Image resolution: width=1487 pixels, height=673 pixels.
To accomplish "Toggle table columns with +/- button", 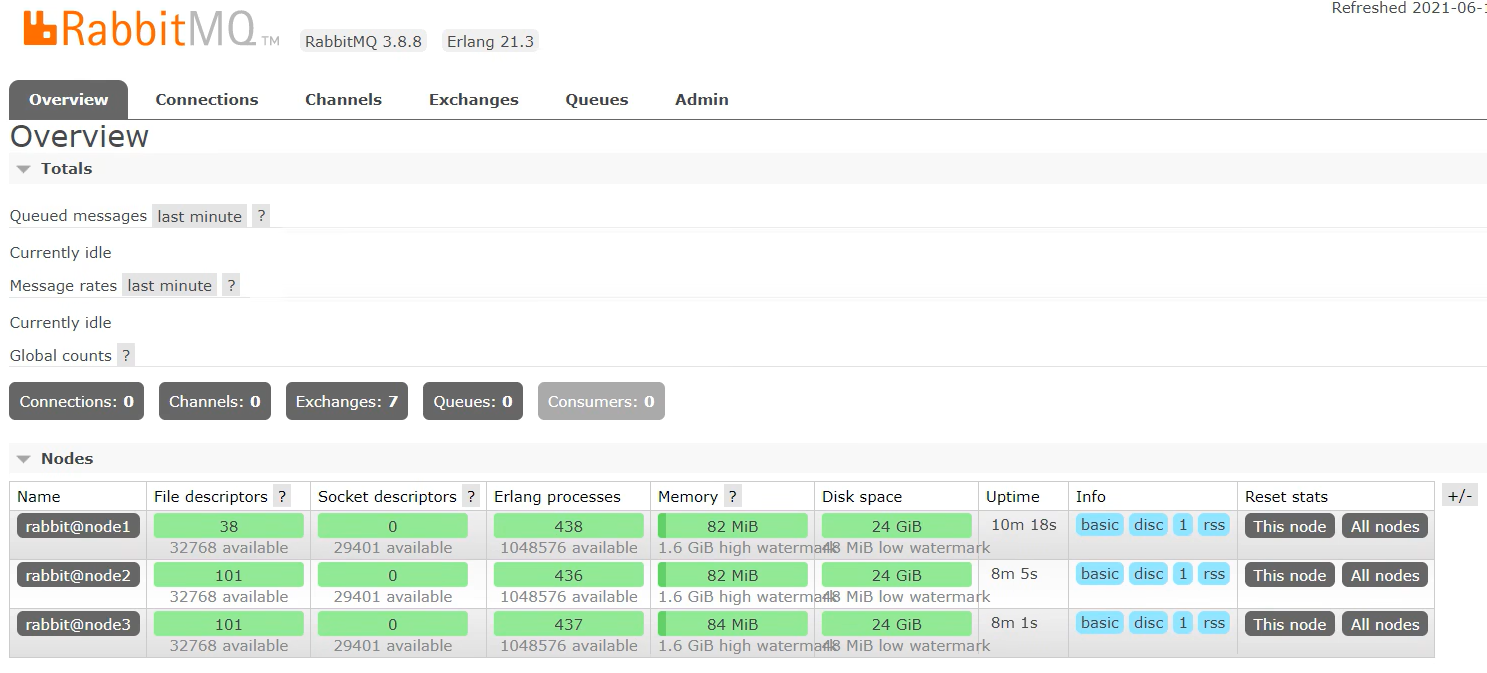I will [x=1460, y=495].
